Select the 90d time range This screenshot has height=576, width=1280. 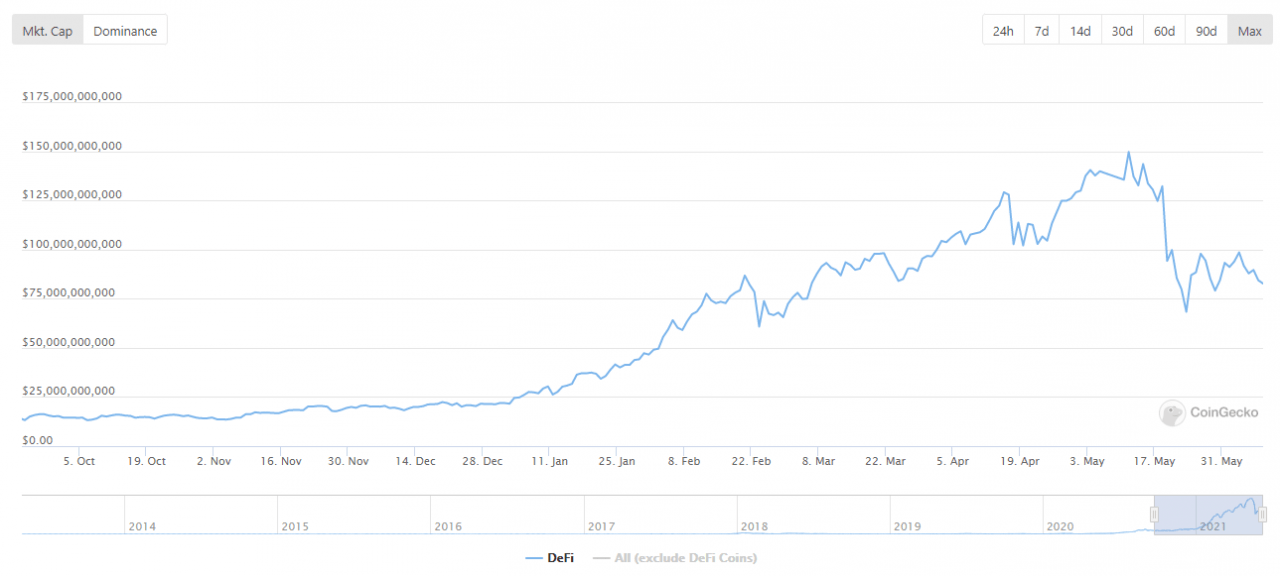pyautogui.click(x=1206, y=31)
